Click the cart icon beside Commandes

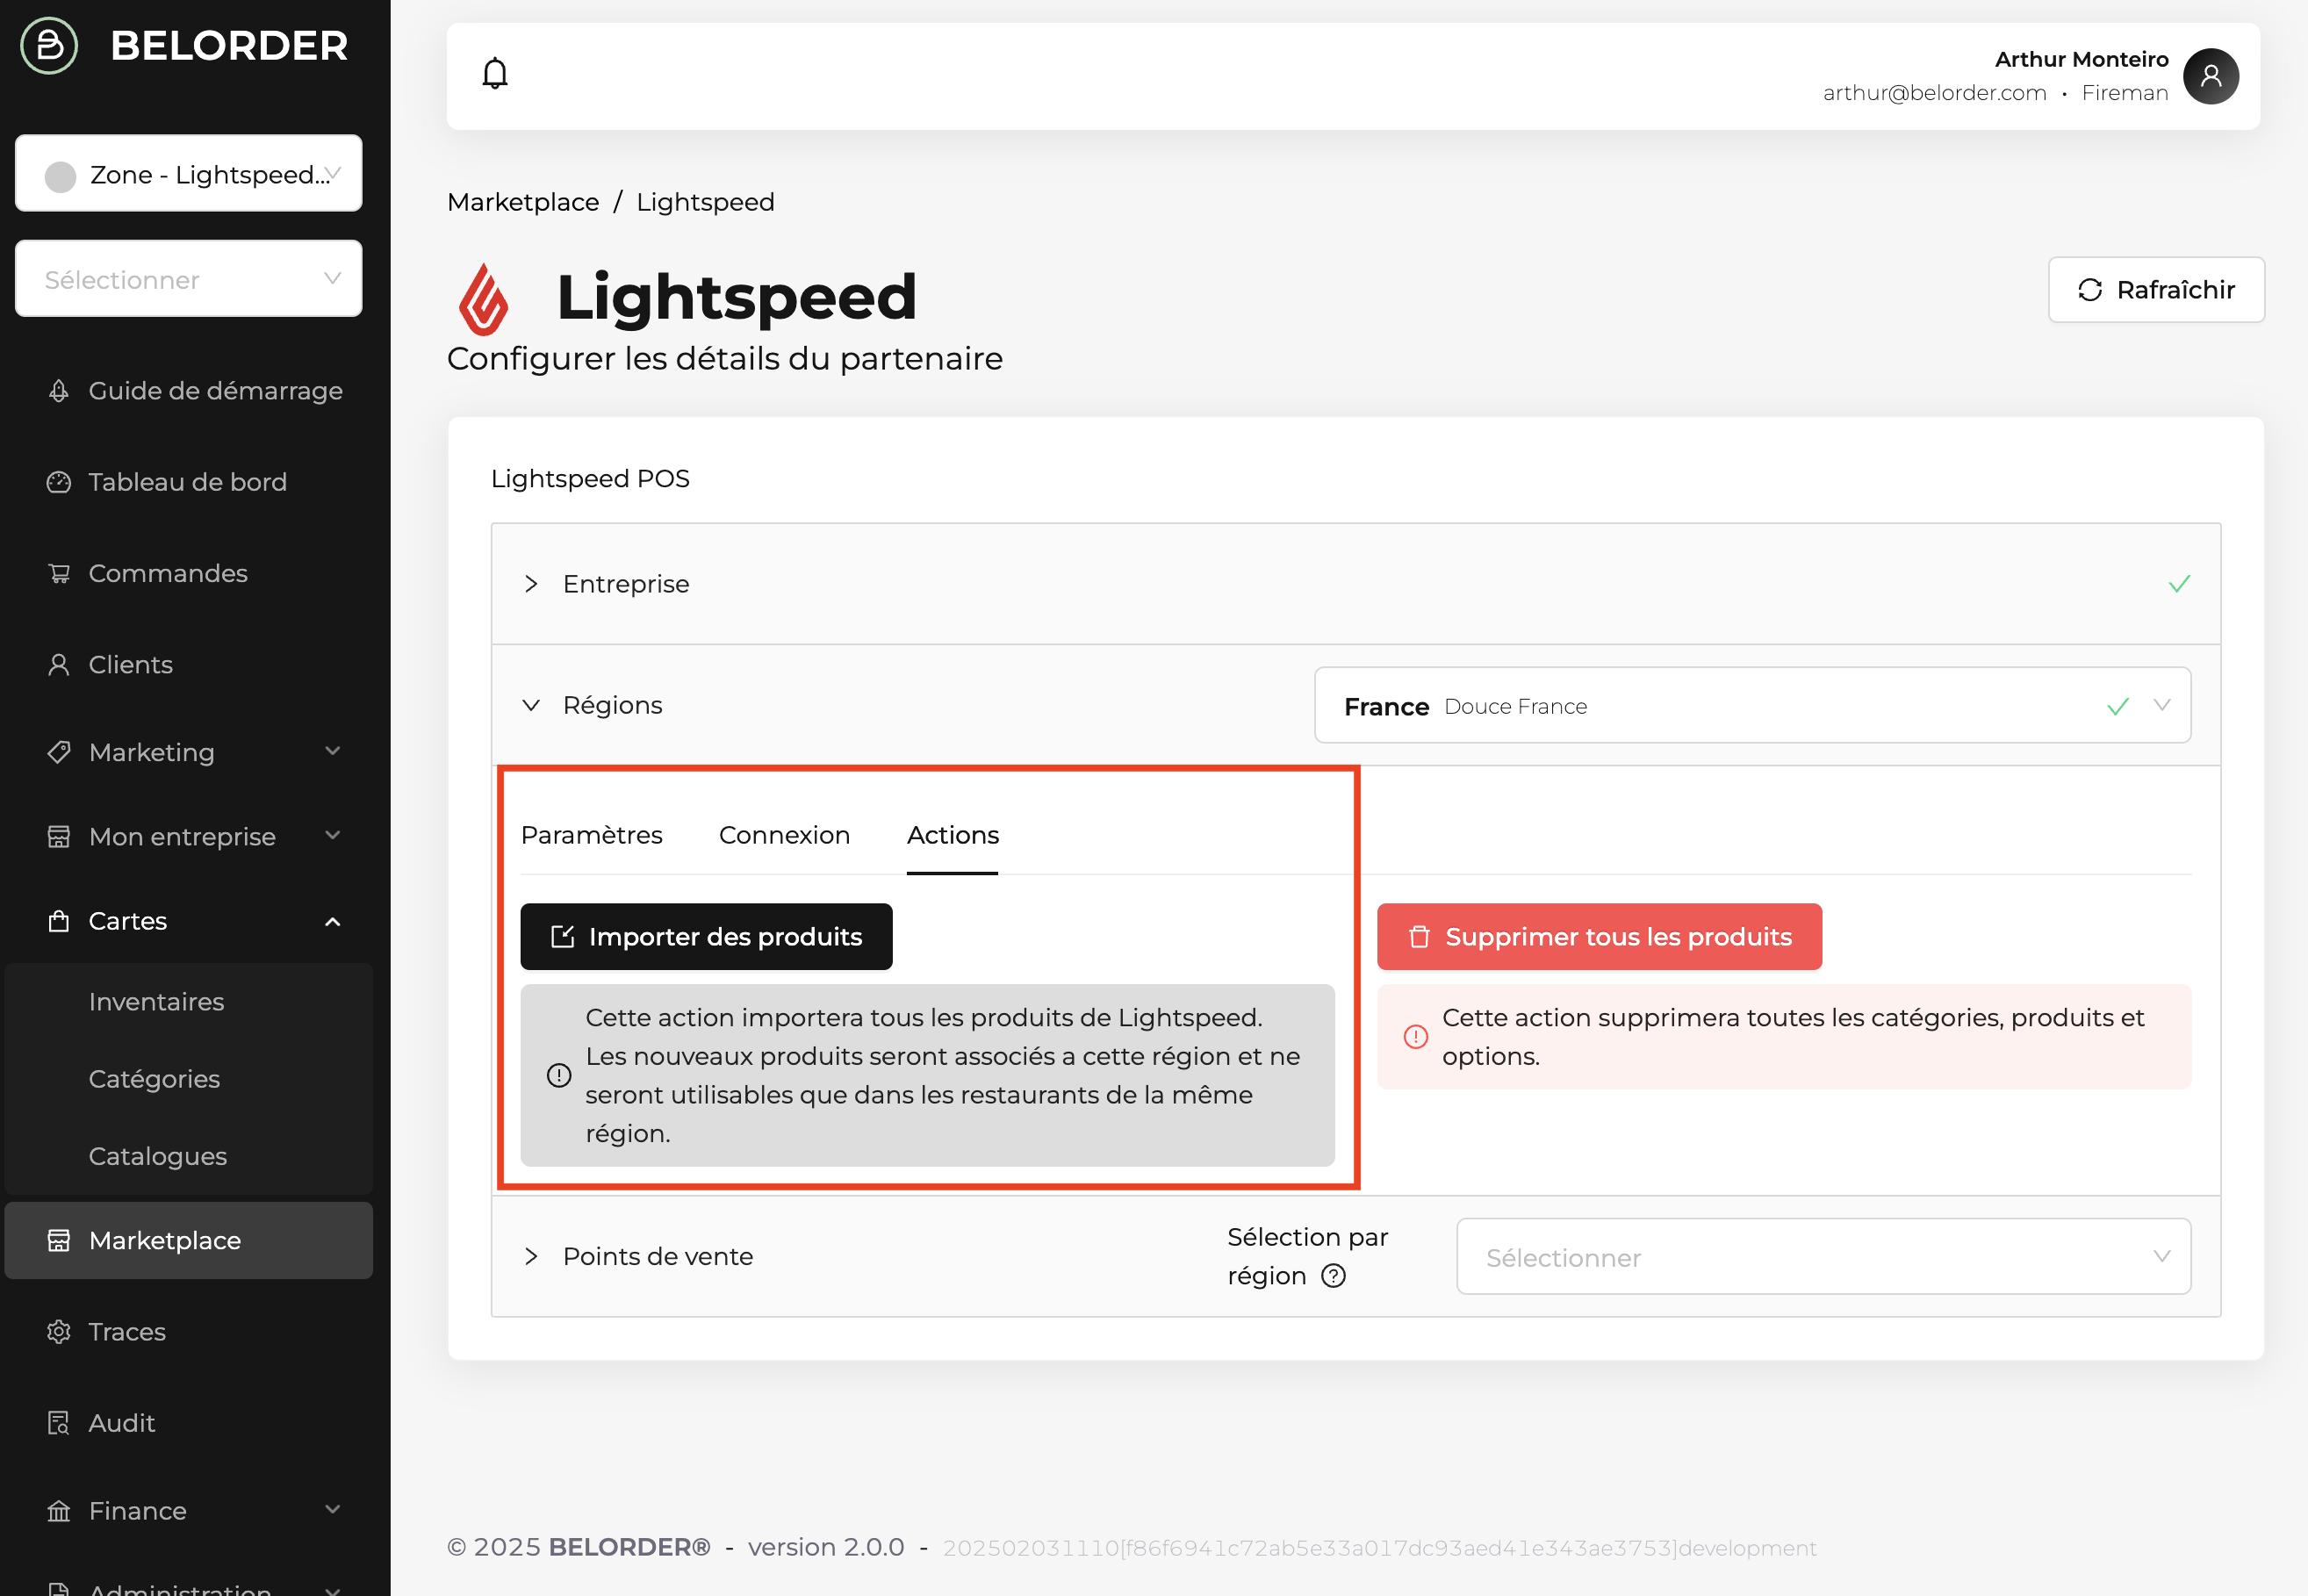[x=59, y=573]
